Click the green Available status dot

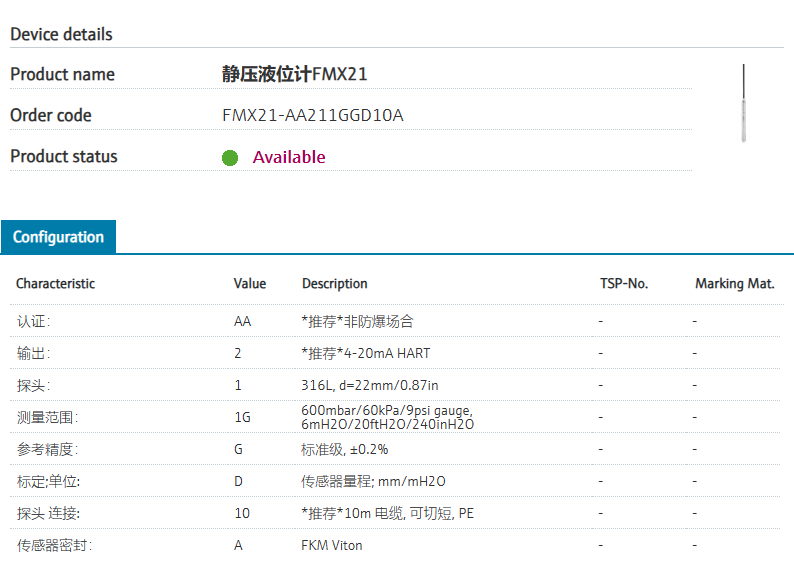230,158
